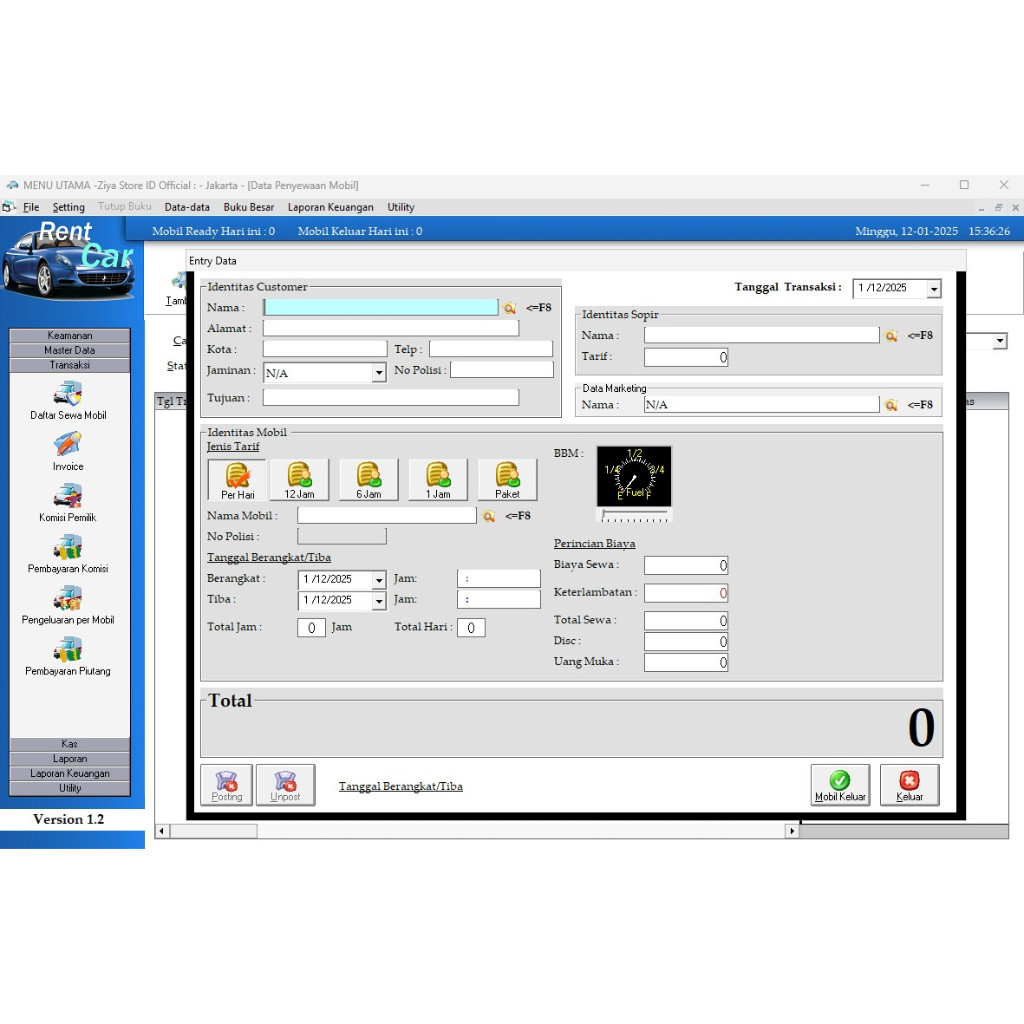Open the Laporan Keuangan menu

point(330,207)
